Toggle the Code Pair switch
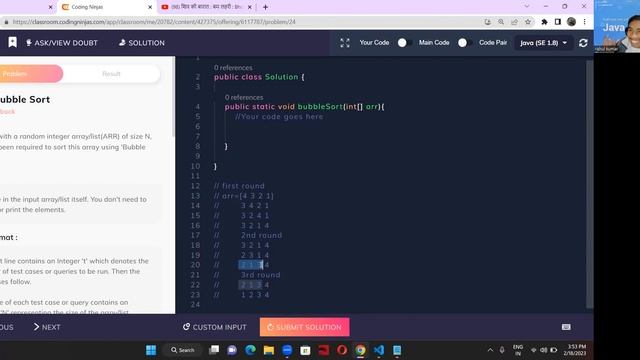640x360 pixels. point(464,42)
